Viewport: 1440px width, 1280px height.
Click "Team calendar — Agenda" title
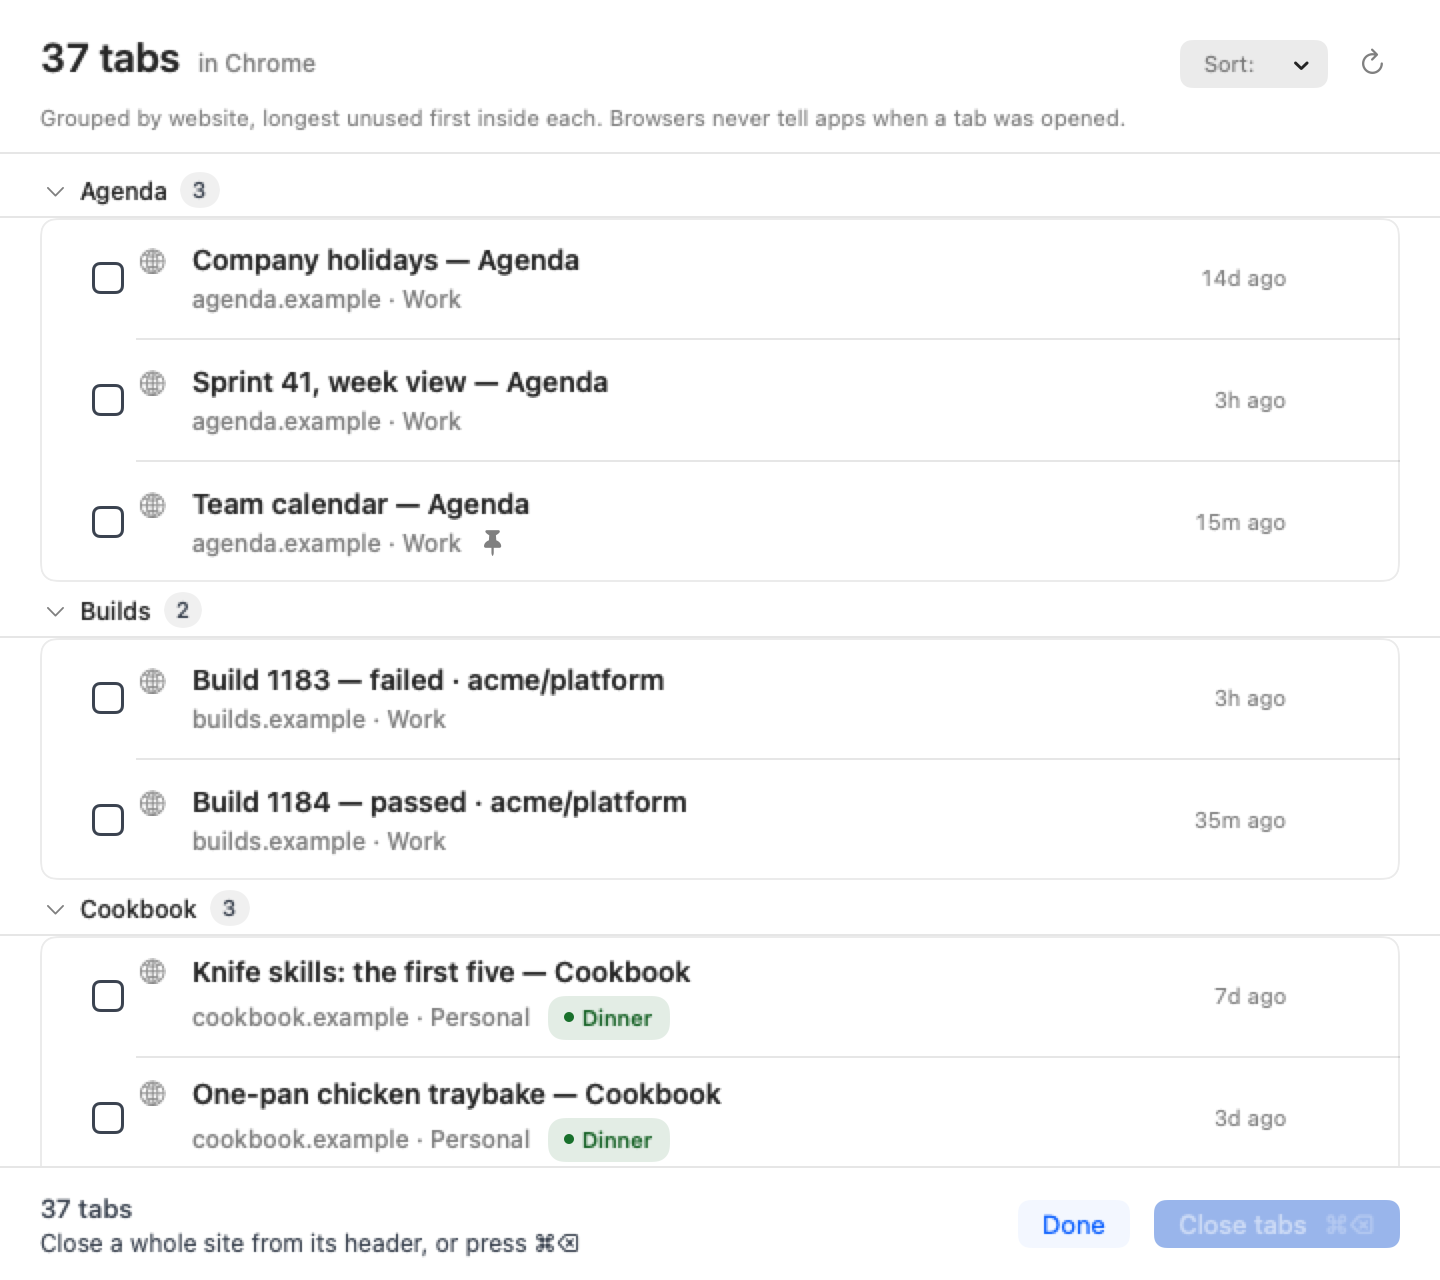point(361,504)
